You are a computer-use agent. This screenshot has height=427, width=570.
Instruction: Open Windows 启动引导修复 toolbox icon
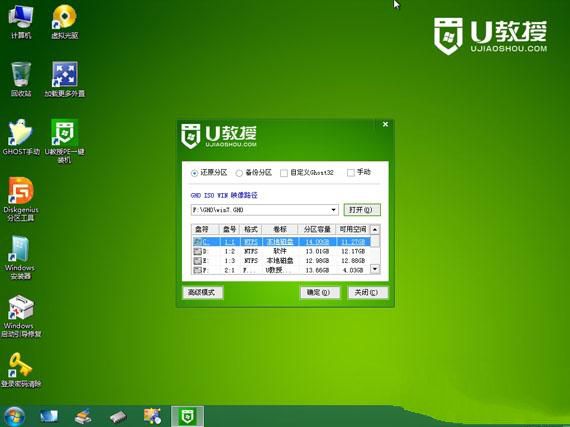point(21,316)
